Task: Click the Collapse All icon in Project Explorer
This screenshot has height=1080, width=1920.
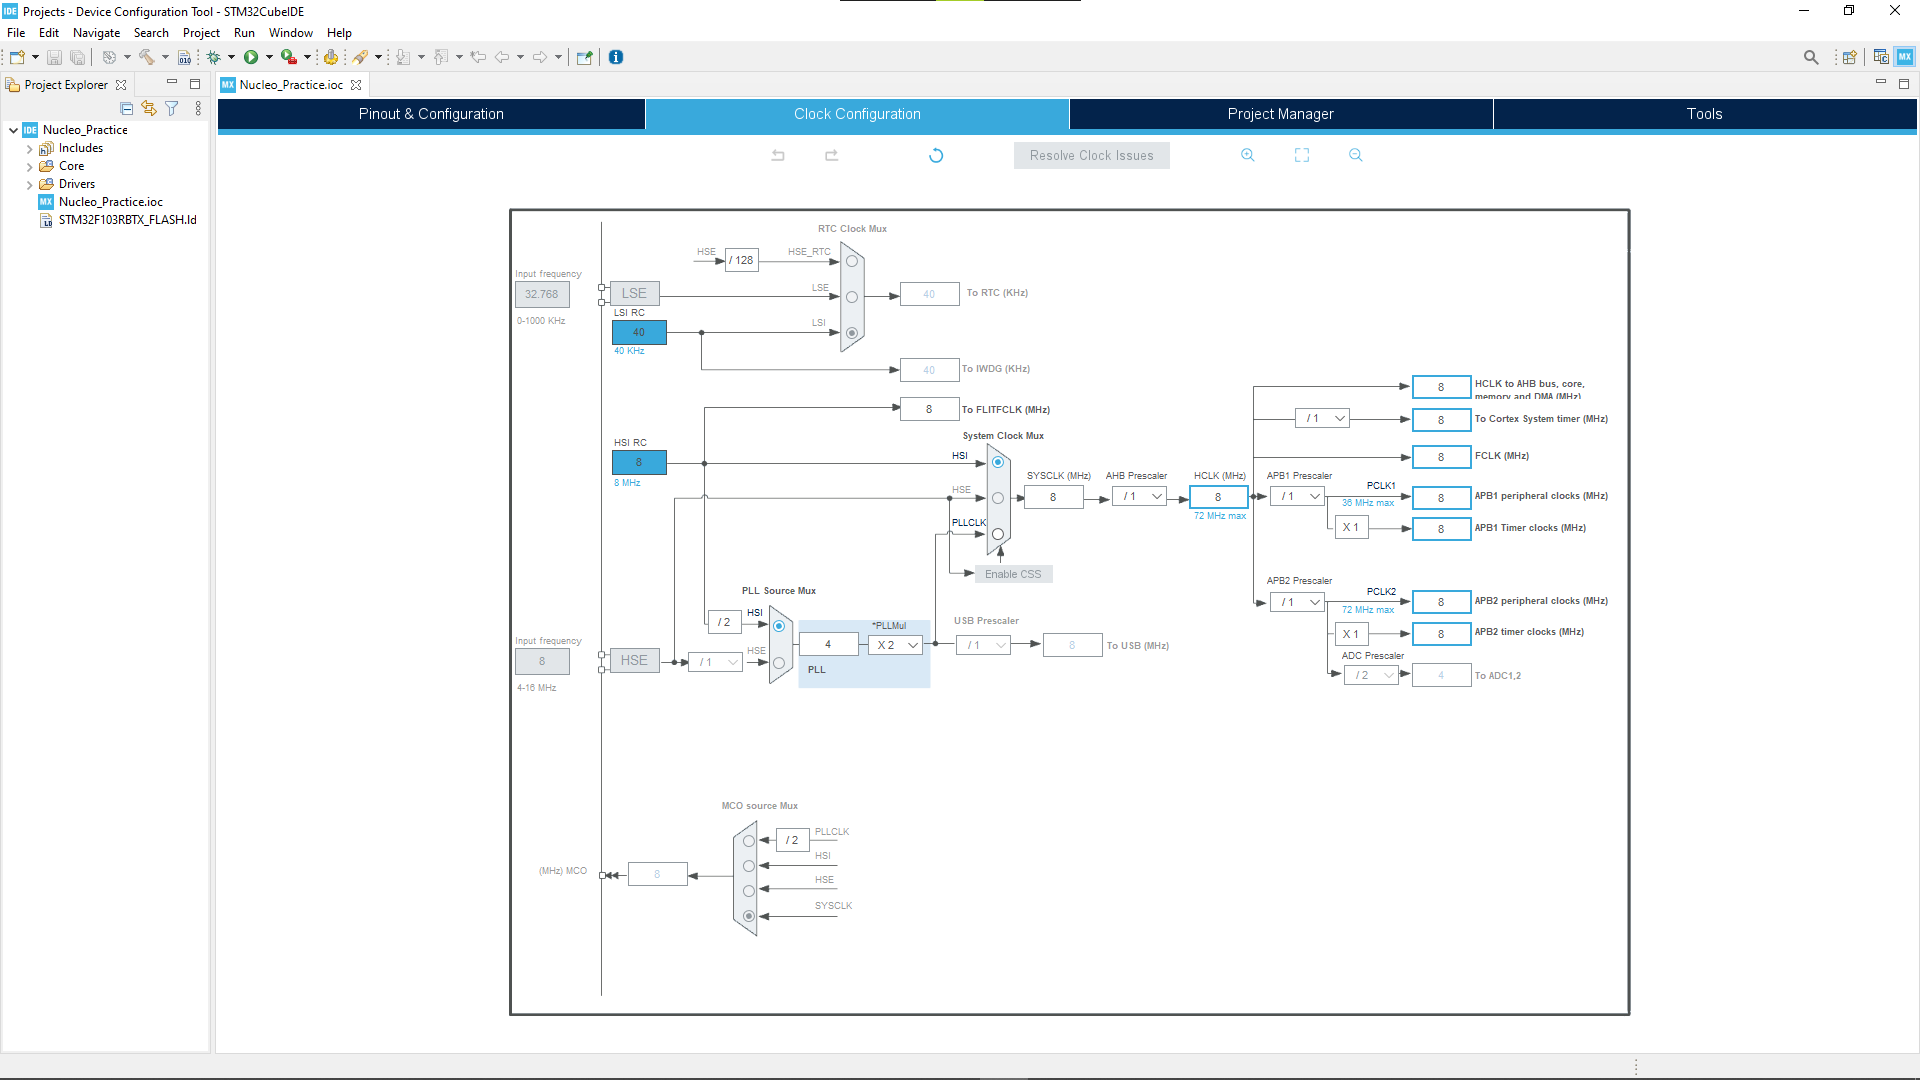Action: (x=126, y=108)
